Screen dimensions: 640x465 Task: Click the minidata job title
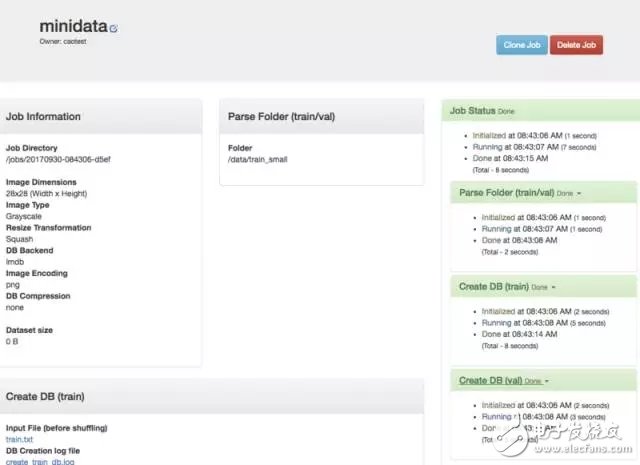(73, 26)
